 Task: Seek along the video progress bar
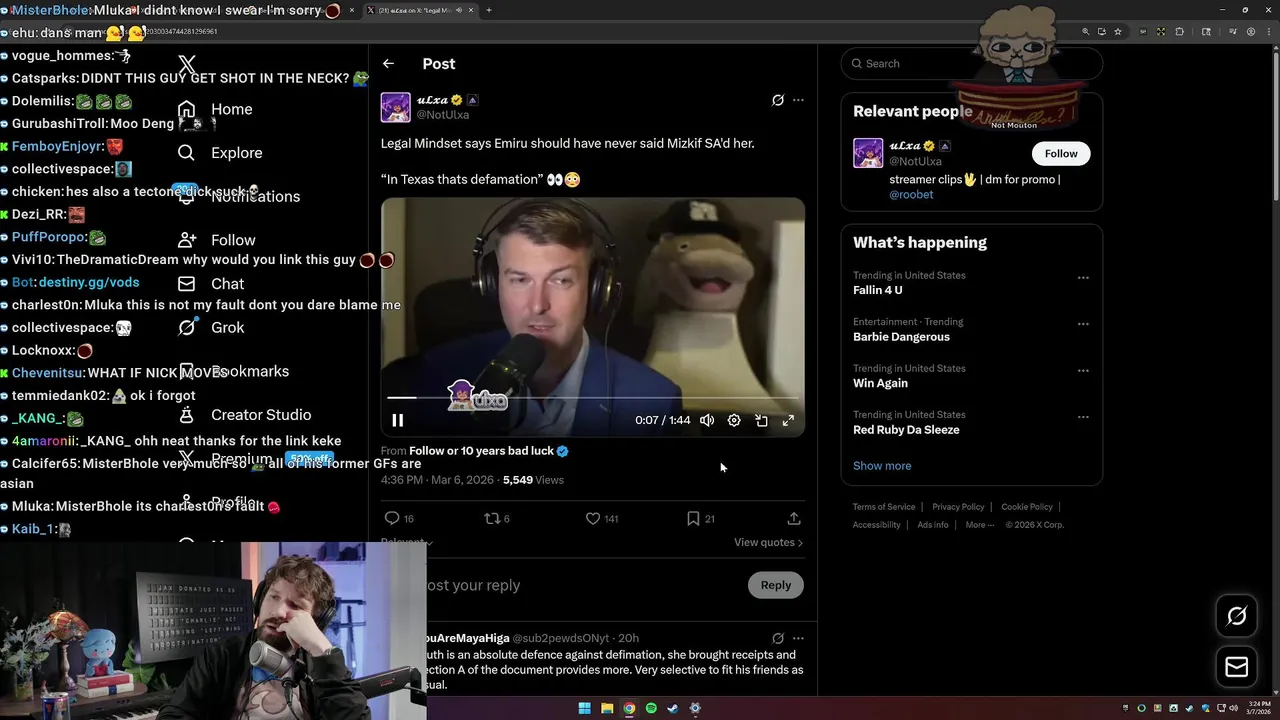[592, 398]
